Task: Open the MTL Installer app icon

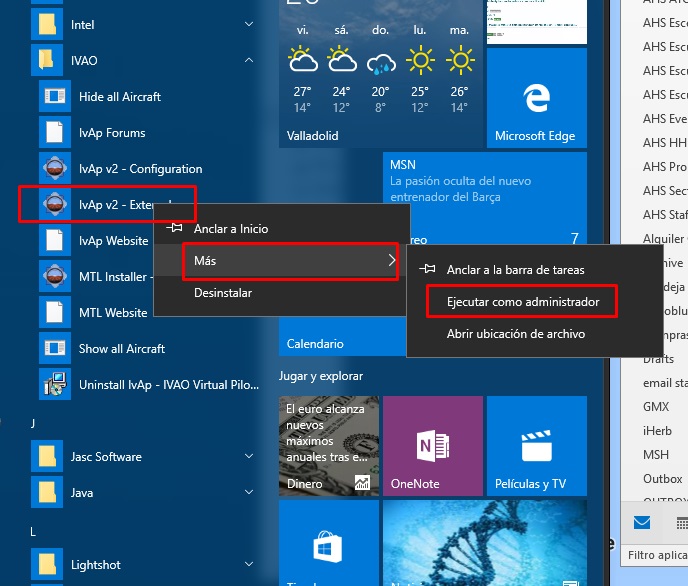Action: coord(53,277)
